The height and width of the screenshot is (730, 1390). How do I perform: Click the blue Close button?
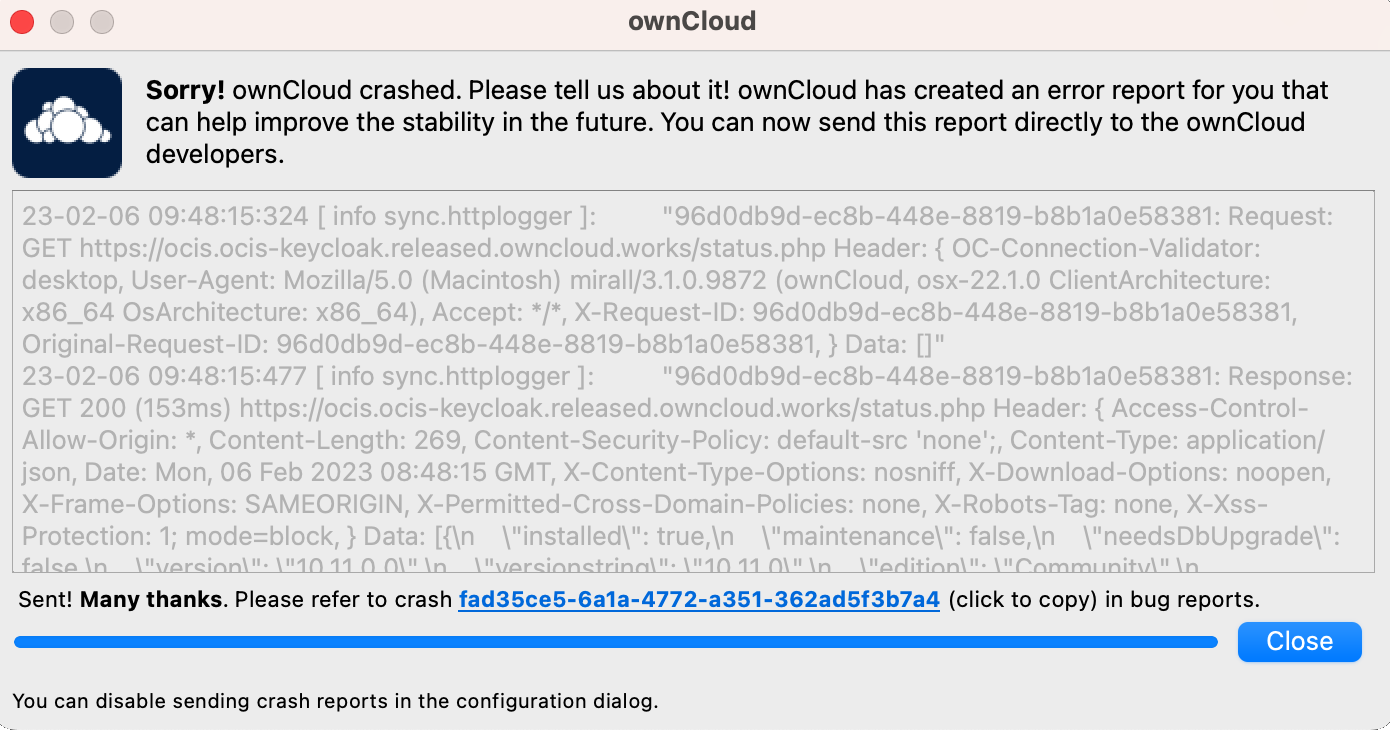(1299, 641)
